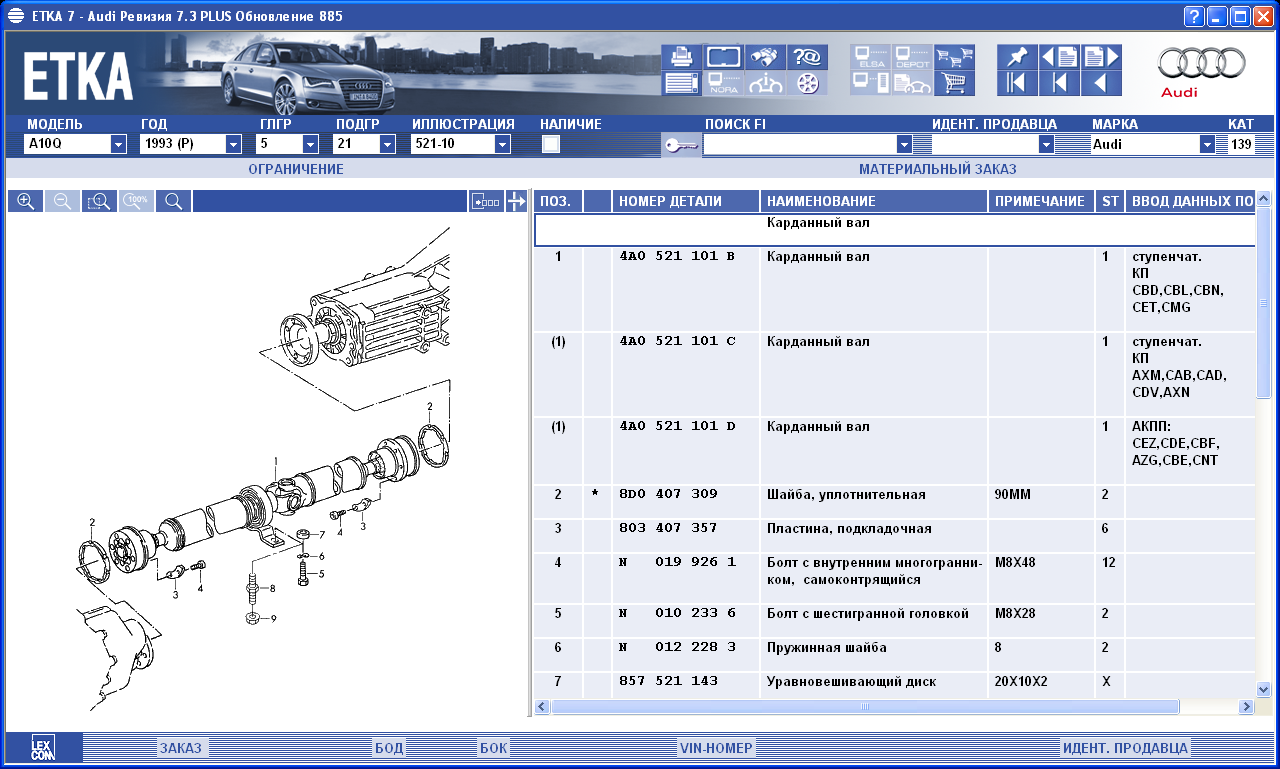This screenshot has width=1280, height=769.
Task: Click the БОК button
Action: click(x=494, y=748)
